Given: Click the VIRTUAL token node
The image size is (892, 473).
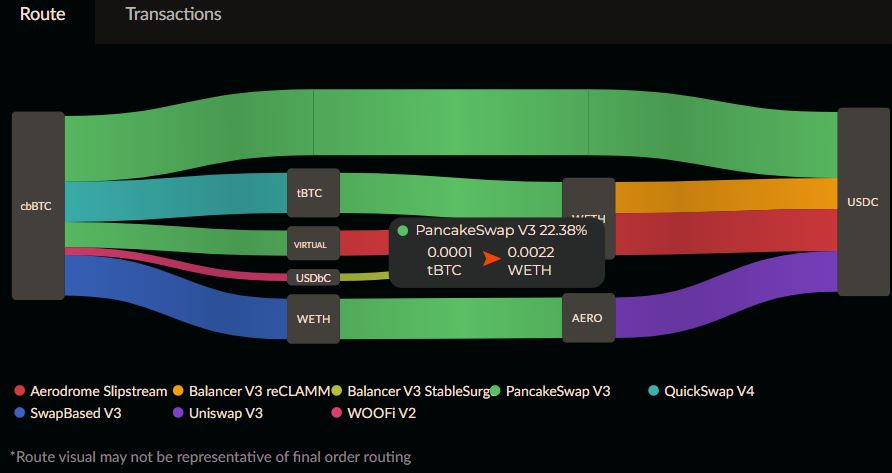Looking at the screenshot, I should coord(313,244).
